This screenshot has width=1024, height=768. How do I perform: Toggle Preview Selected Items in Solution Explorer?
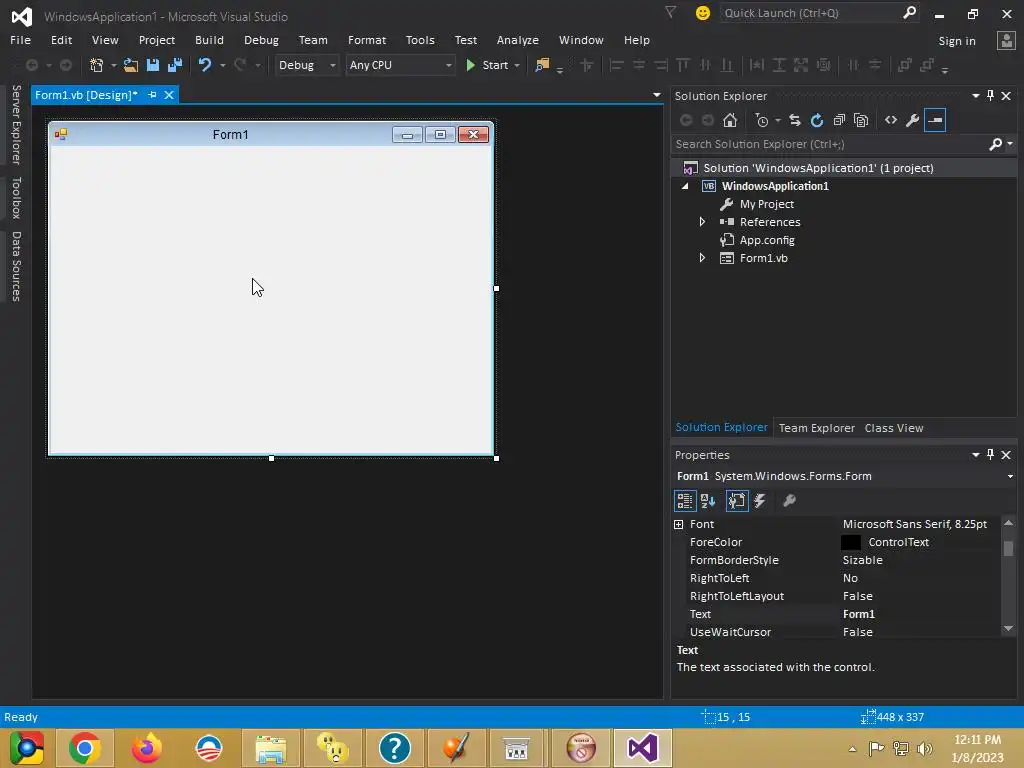(935, 120)
